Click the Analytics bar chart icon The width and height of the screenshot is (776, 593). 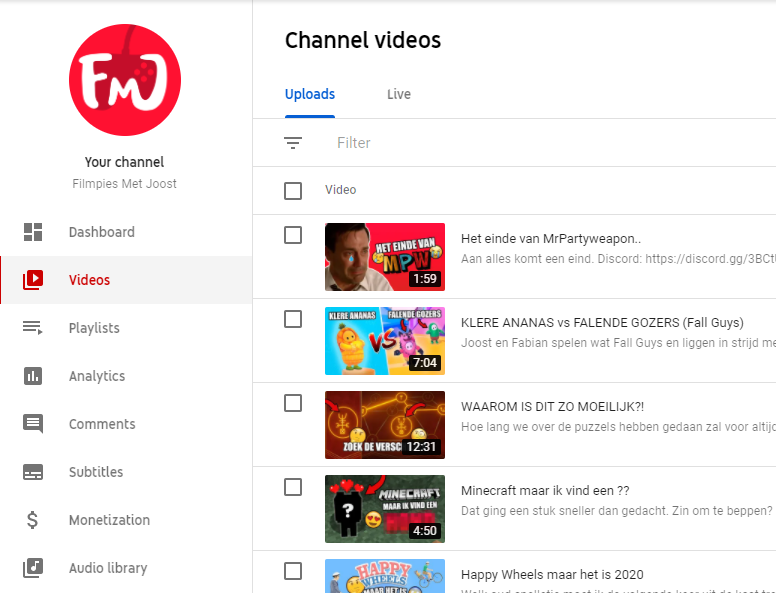[x=33, y=376]
